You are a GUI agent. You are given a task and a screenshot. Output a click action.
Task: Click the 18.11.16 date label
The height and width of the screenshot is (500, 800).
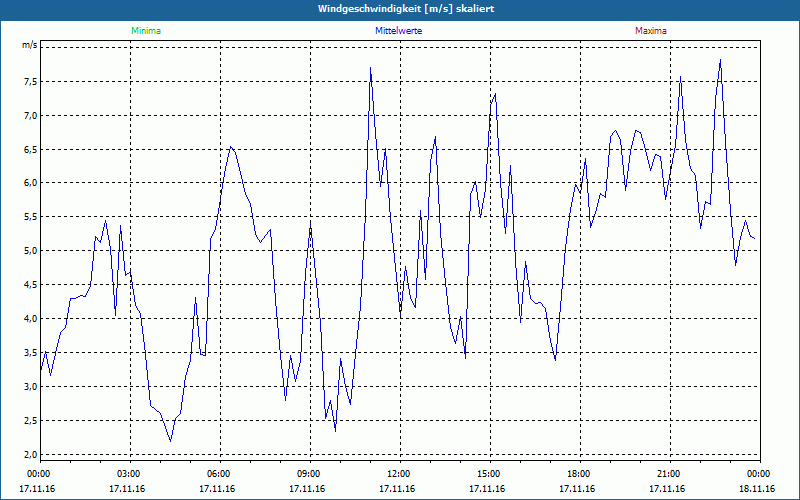point(757,489)
